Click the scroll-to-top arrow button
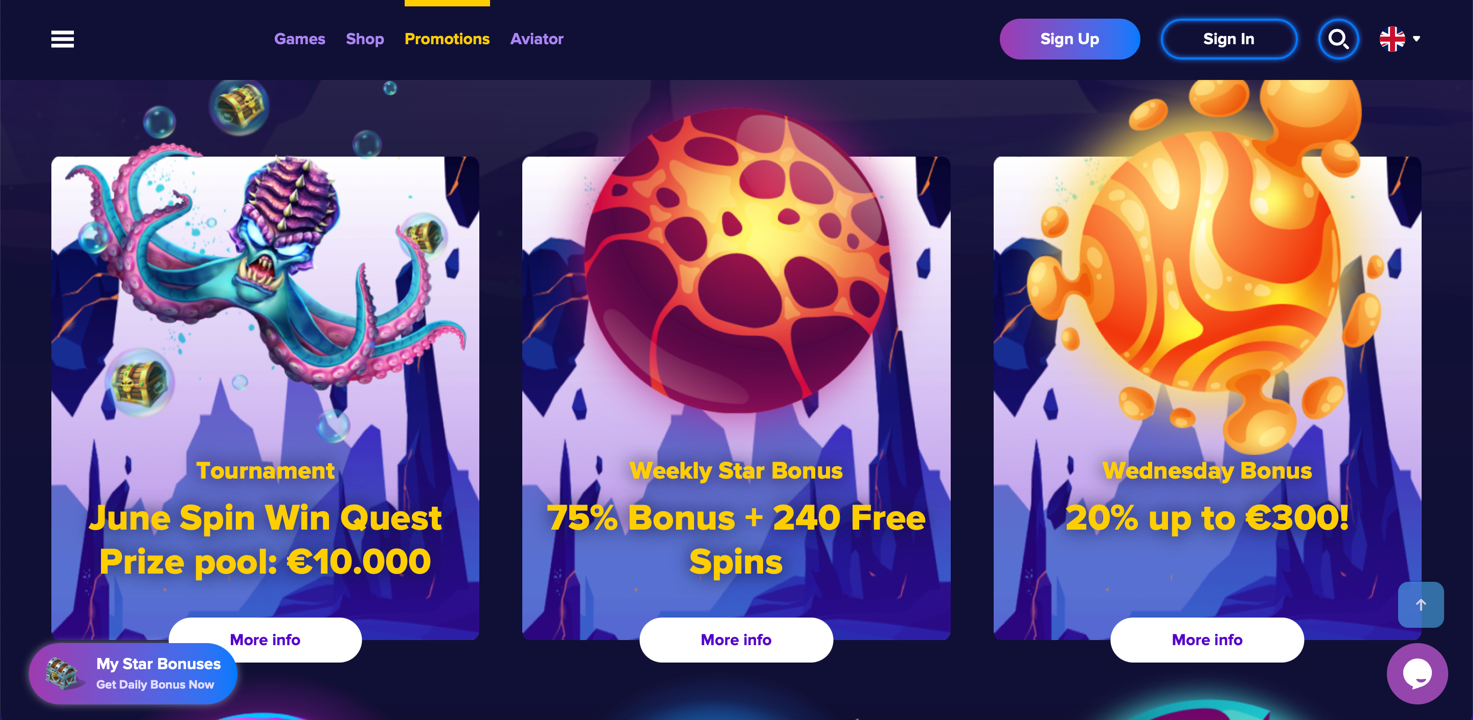Image resolution: width=1473 pixels, height=720 pixels. [1421, 605]
